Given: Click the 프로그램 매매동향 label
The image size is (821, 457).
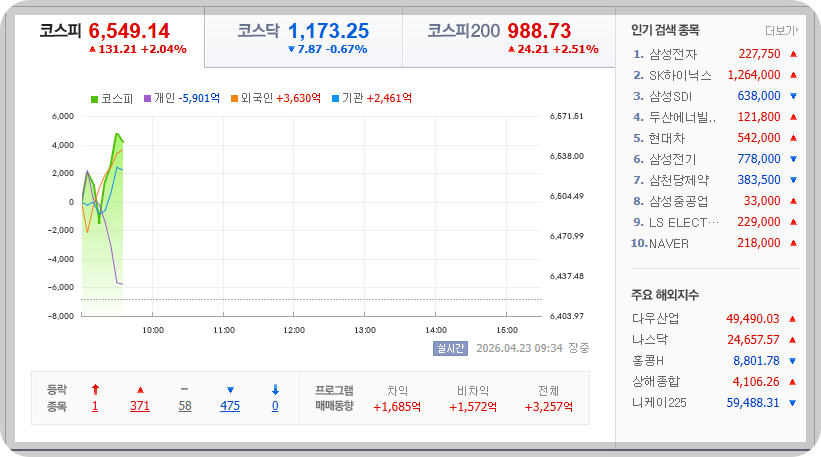Looking at the screenshot, I should (334, 398).
